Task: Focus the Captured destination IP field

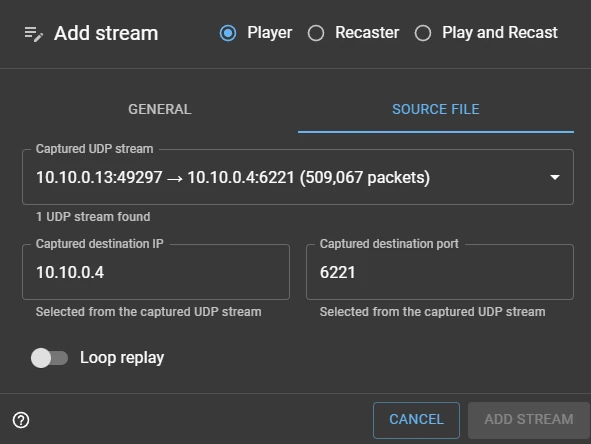Action: 156,272
